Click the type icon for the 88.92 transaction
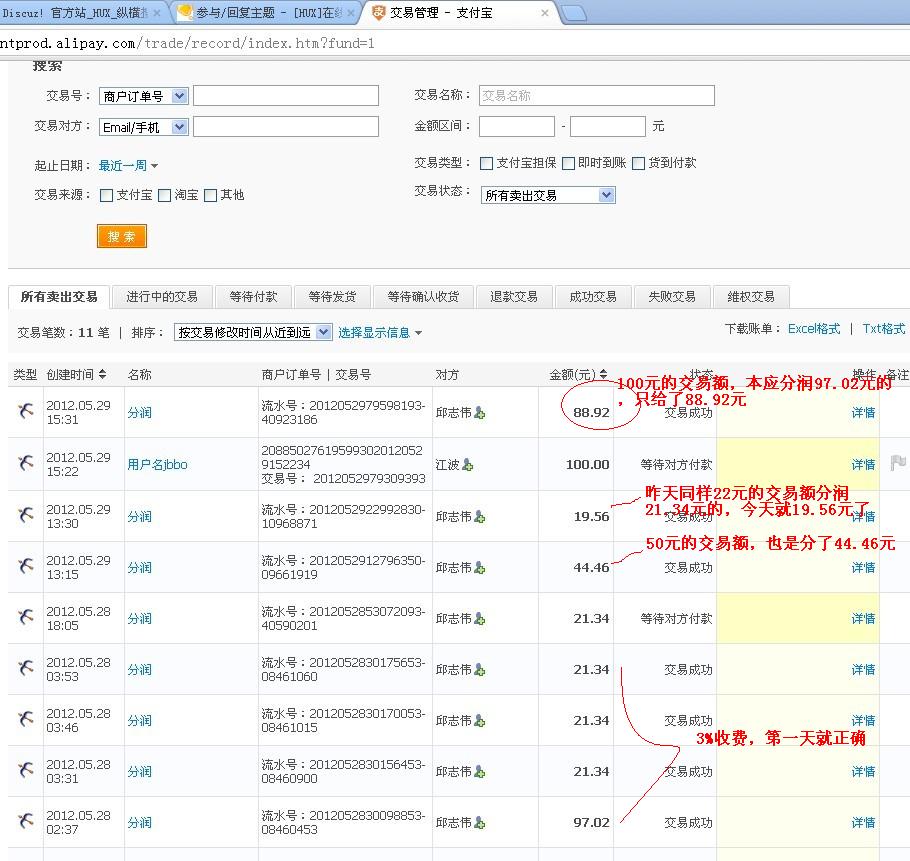 [x=26, y=412]
